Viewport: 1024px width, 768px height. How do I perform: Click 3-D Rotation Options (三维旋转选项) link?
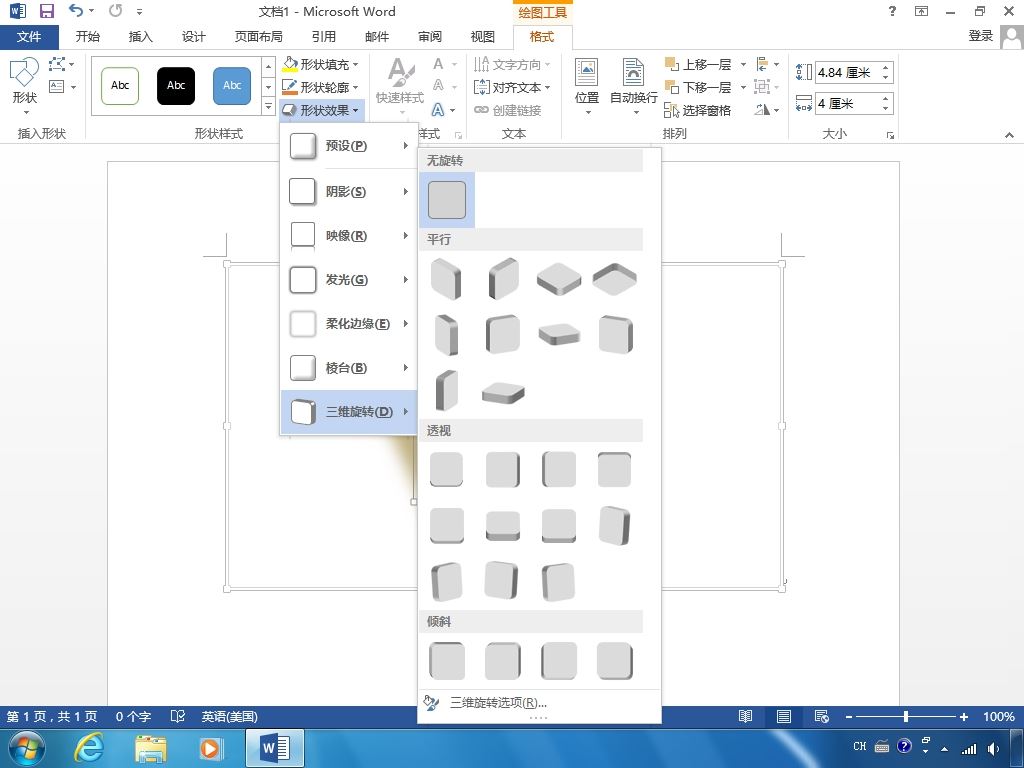tap(498, 703)
